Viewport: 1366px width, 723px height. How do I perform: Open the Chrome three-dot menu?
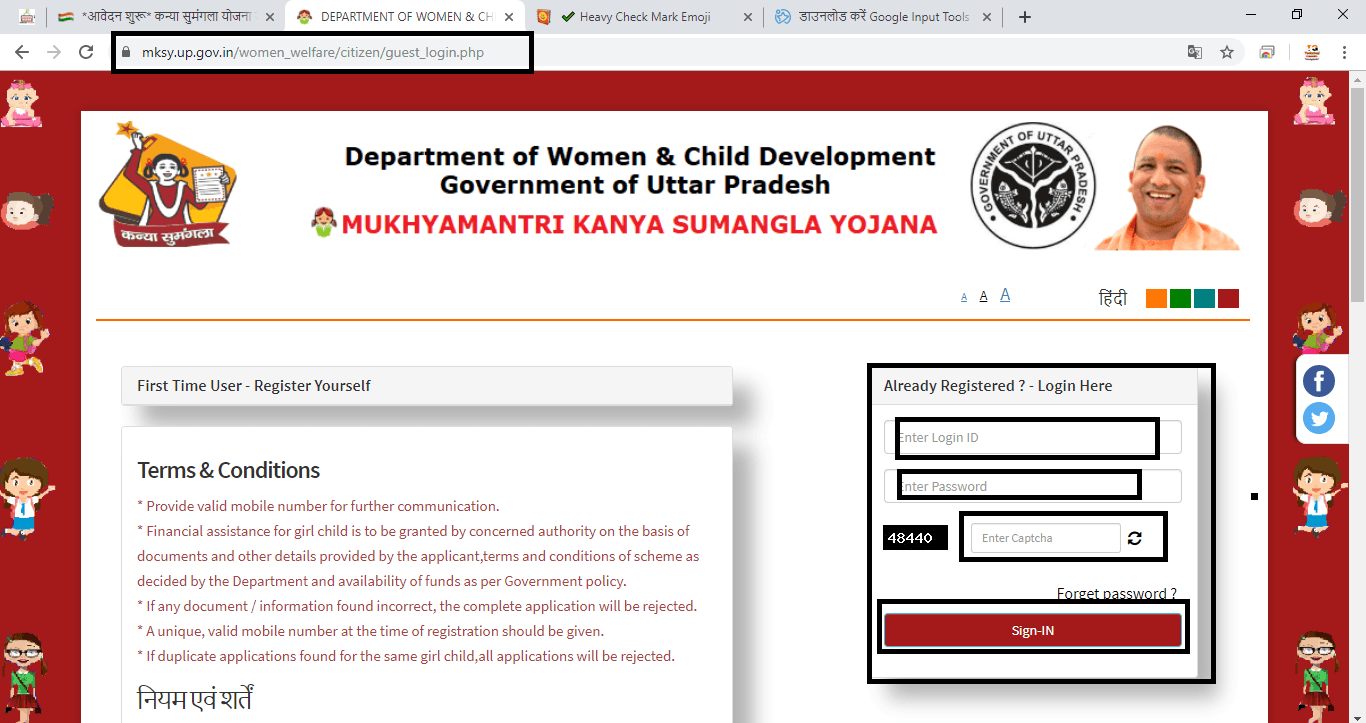(1345, 52)
